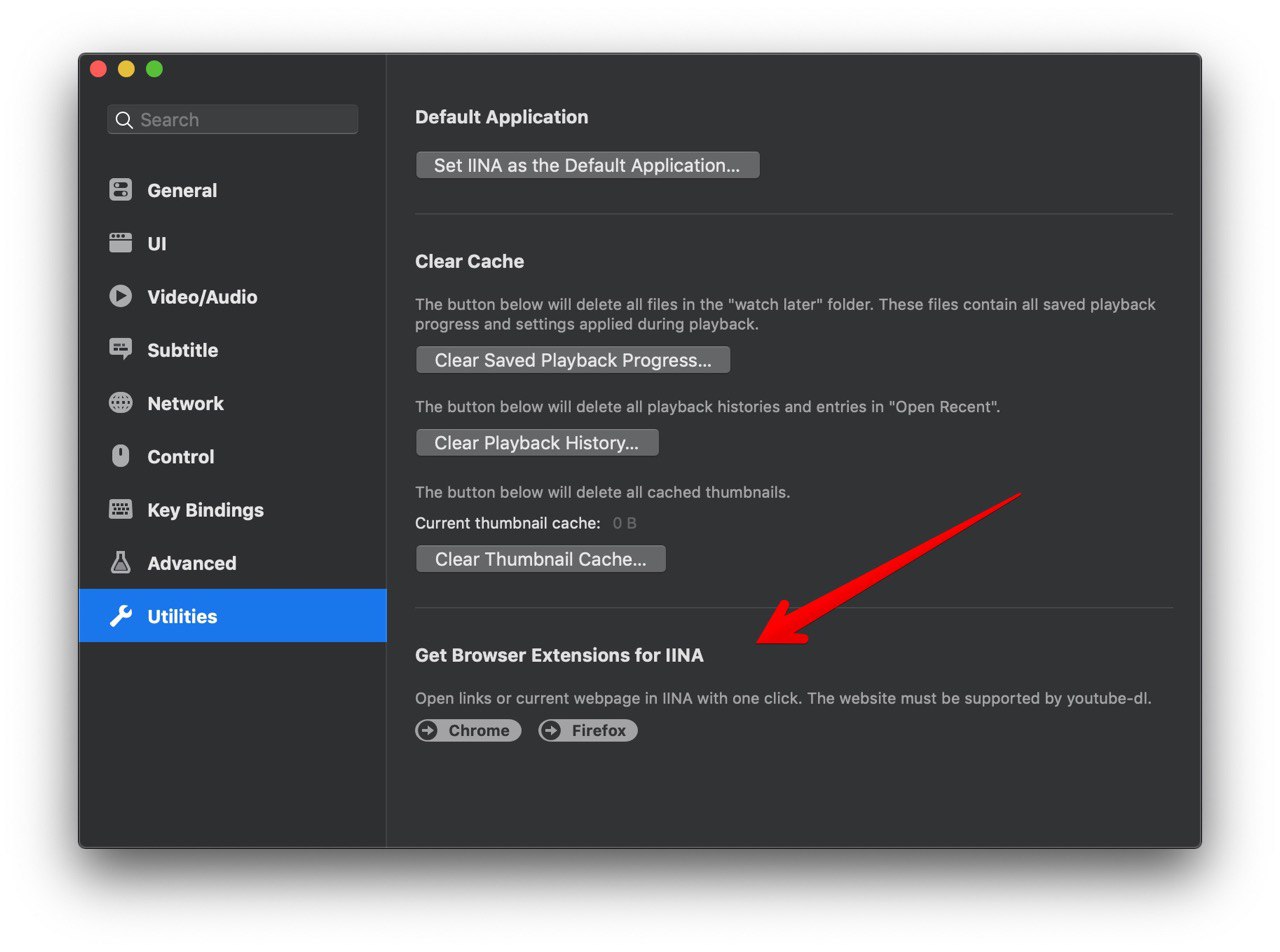Click the 'Clear Cache' heading
Screen dimensions: 1280x952
[x=469, y=261]
